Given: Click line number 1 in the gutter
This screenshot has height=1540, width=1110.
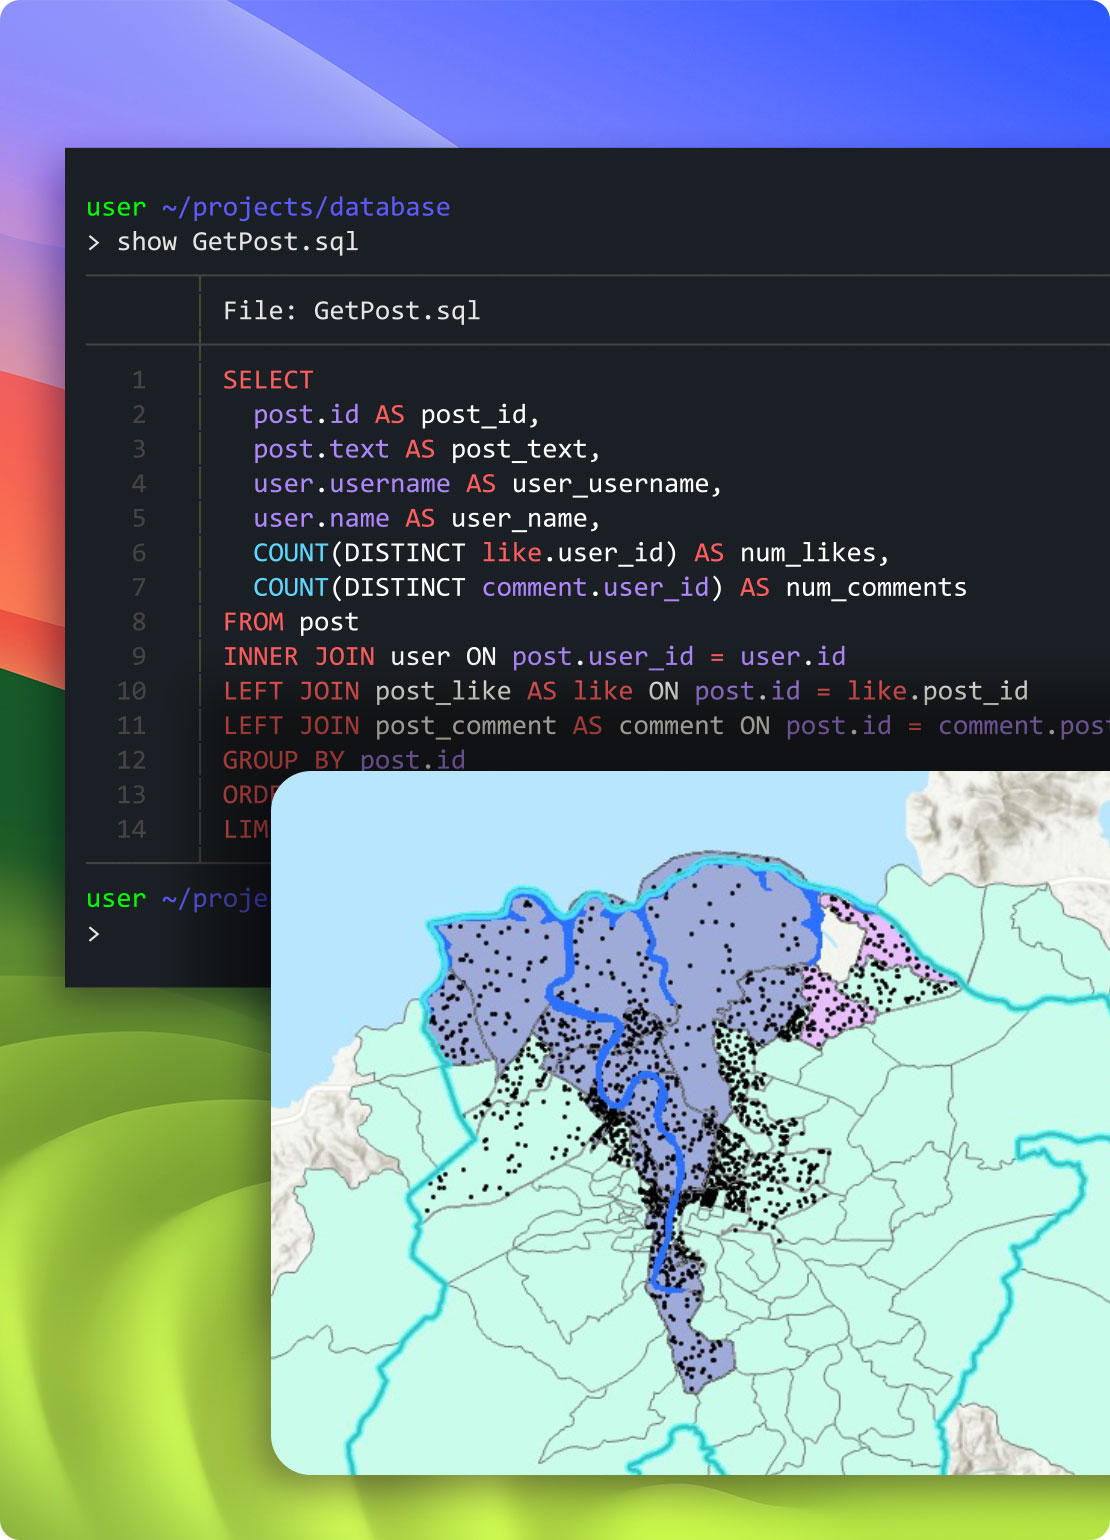Looking at the screenshot, I should coord(139,380).
